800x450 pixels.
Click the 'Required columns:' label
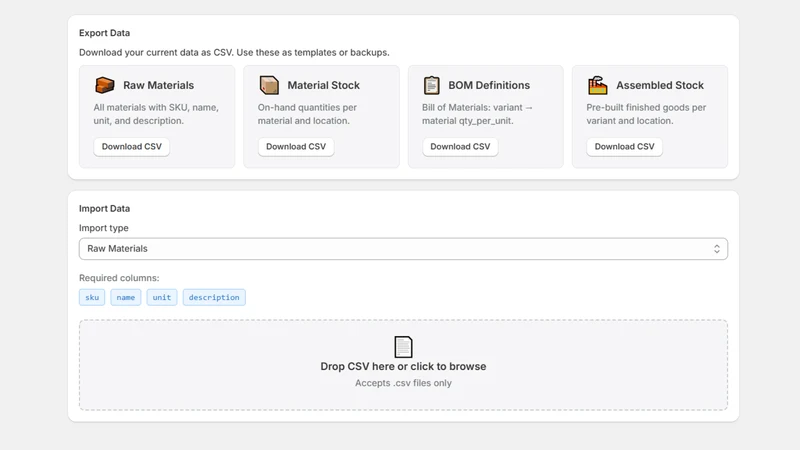tap(119, 278)
